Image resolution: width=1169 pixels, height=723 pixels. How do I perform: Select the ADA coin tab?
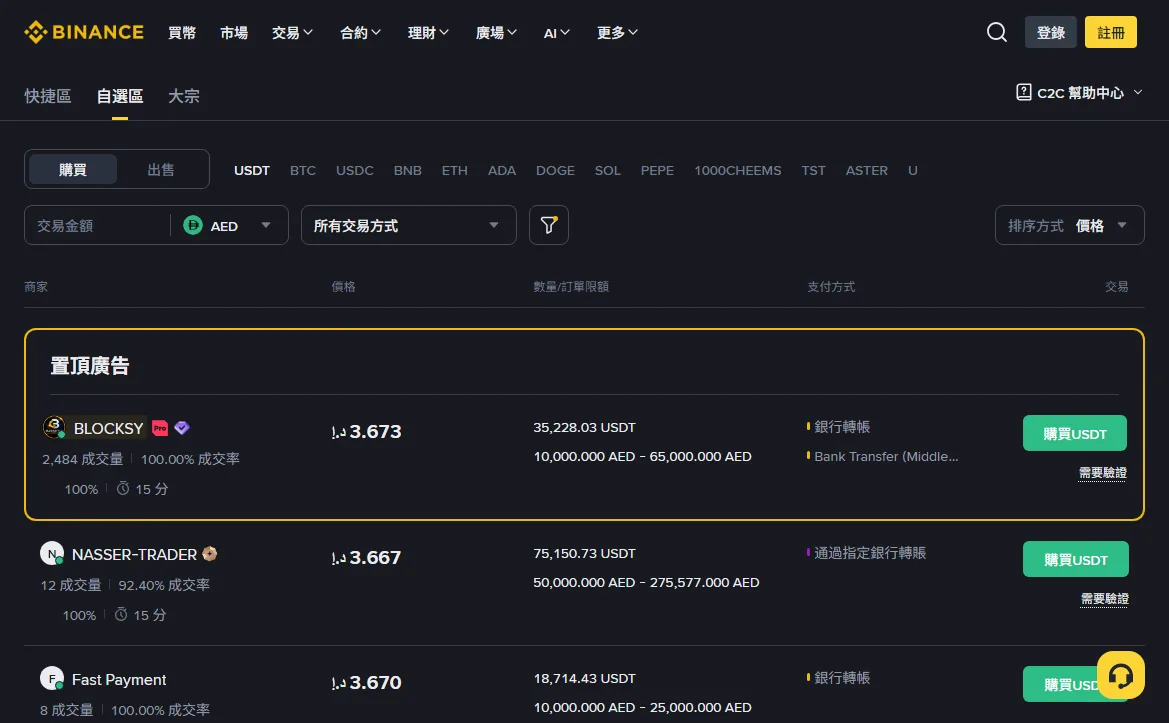click(502, 171)
